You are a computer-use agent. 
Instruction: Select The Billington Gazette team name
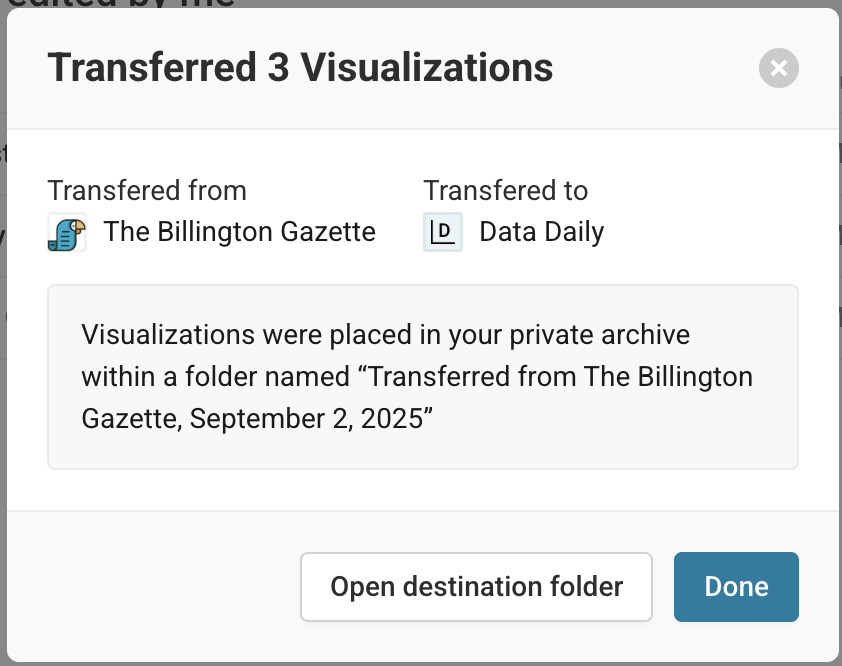pyautogui.click(x=239, y=232)
